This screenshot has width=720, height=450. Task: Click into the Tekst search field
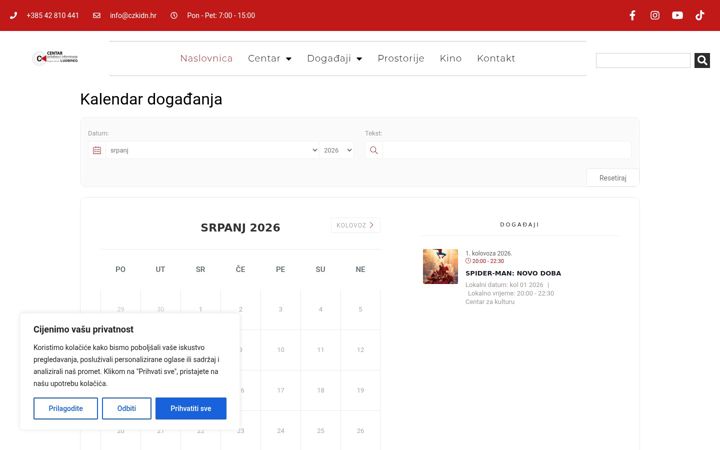(x=506, y=150)
